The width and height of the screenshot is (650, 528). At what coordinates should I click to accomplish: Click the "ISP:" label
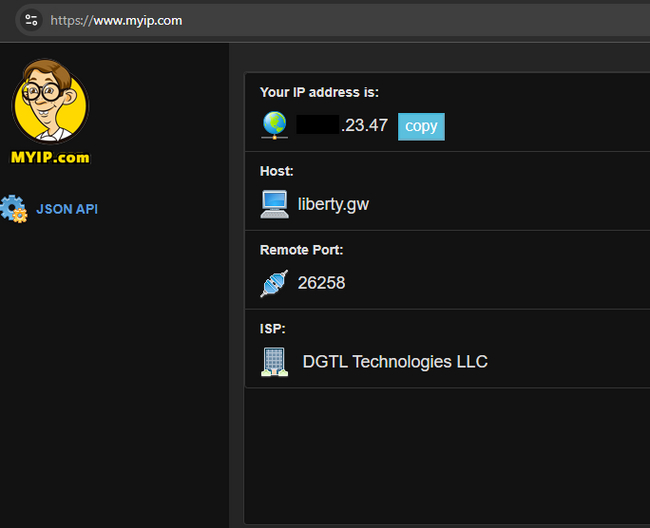coord(273,328)
